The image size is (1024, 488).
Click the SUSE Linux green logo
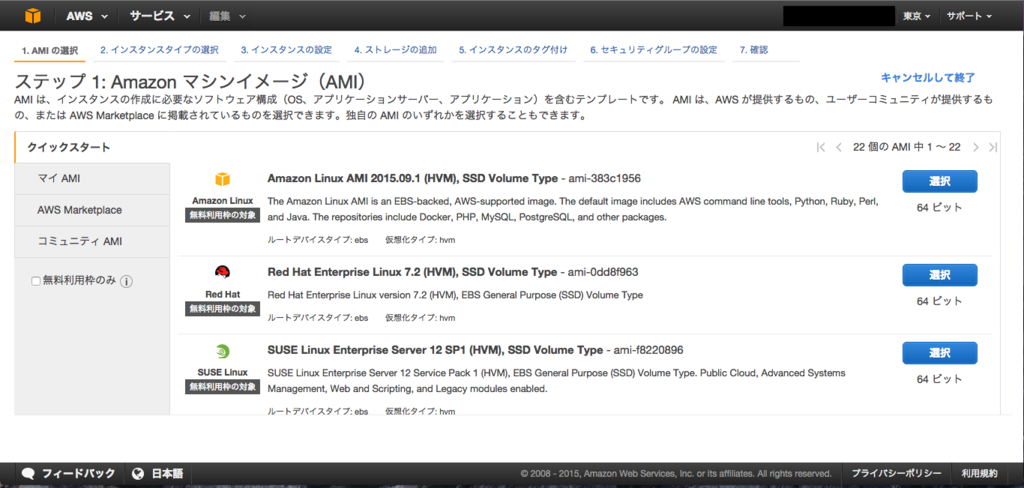(223, 351)
